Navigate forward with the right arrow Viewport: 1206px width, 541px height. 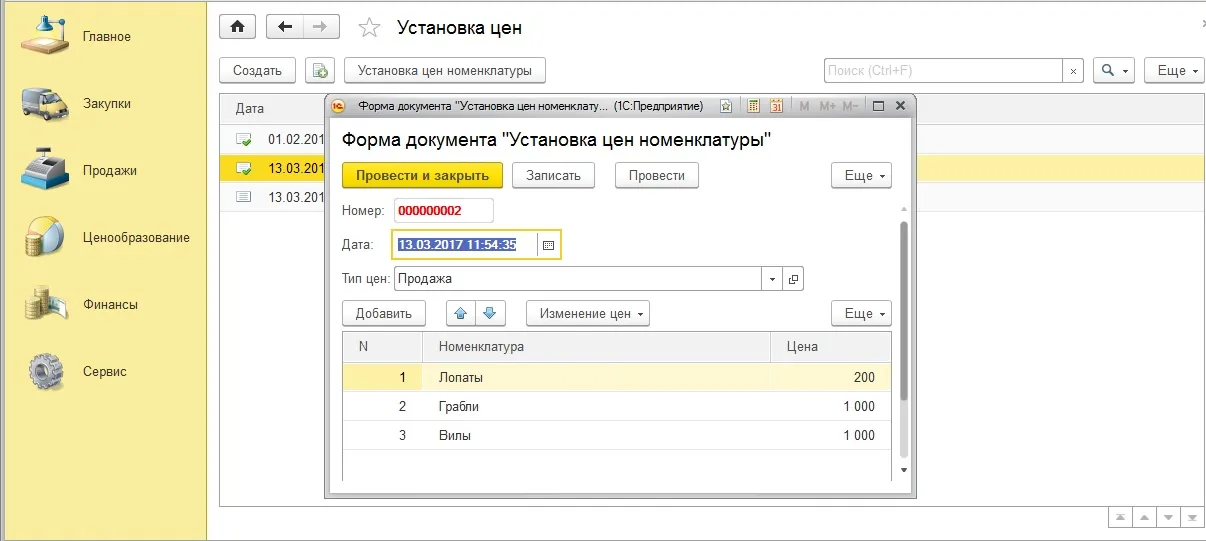coord(320,27)
